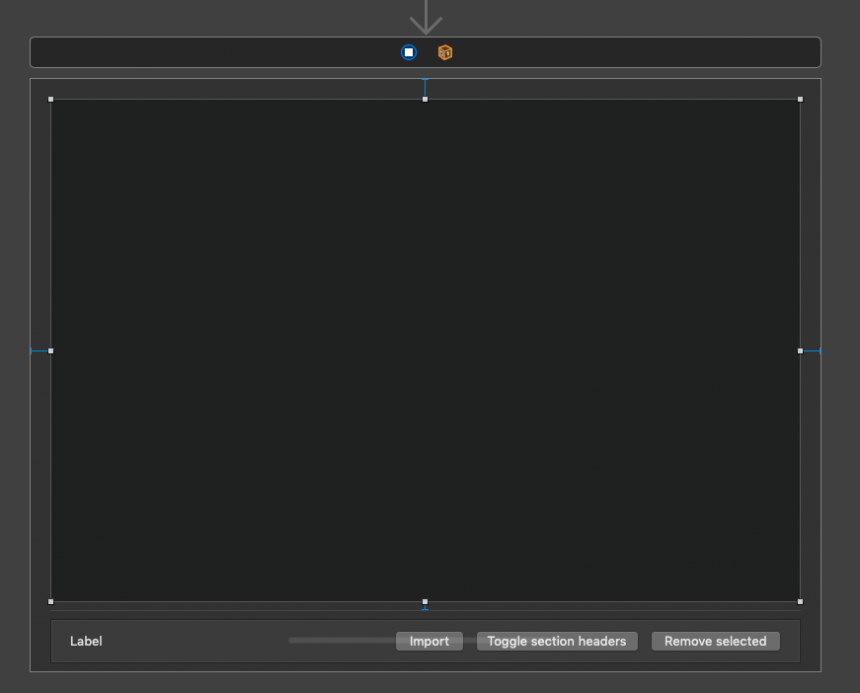
Task: Select the trailing constraint indicator on right edge
Action: [811, 351]
